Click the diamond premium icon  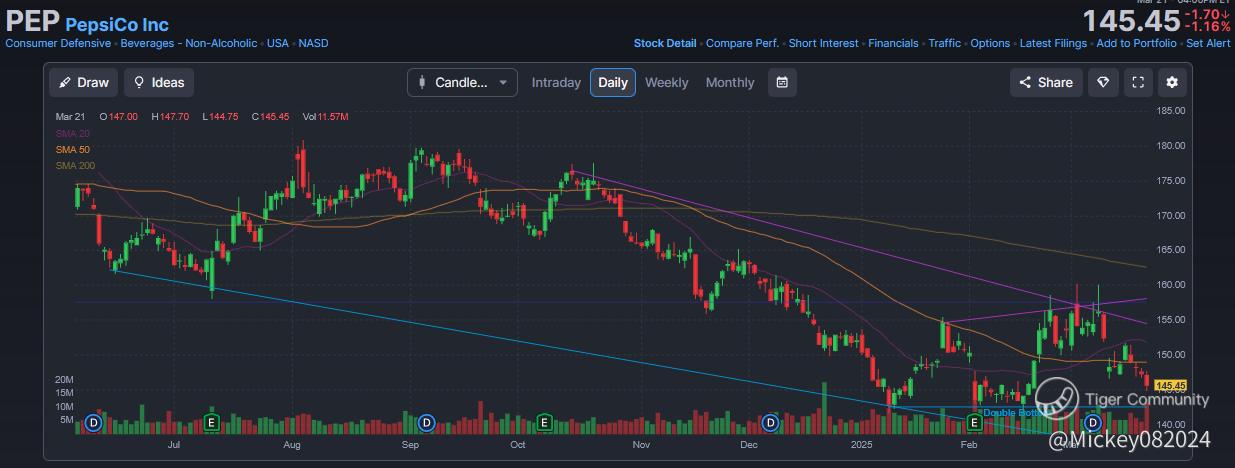1103,83
